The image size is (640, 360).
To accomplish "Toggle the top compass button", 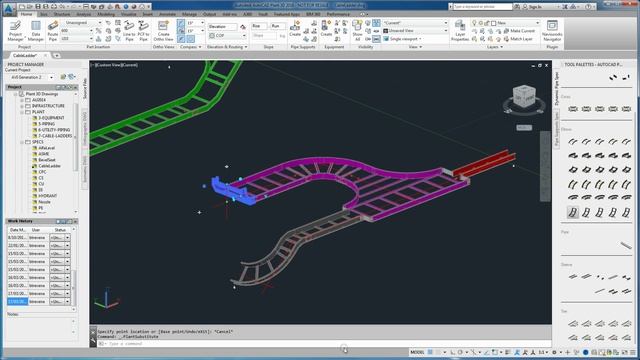I will click(181, 23).
